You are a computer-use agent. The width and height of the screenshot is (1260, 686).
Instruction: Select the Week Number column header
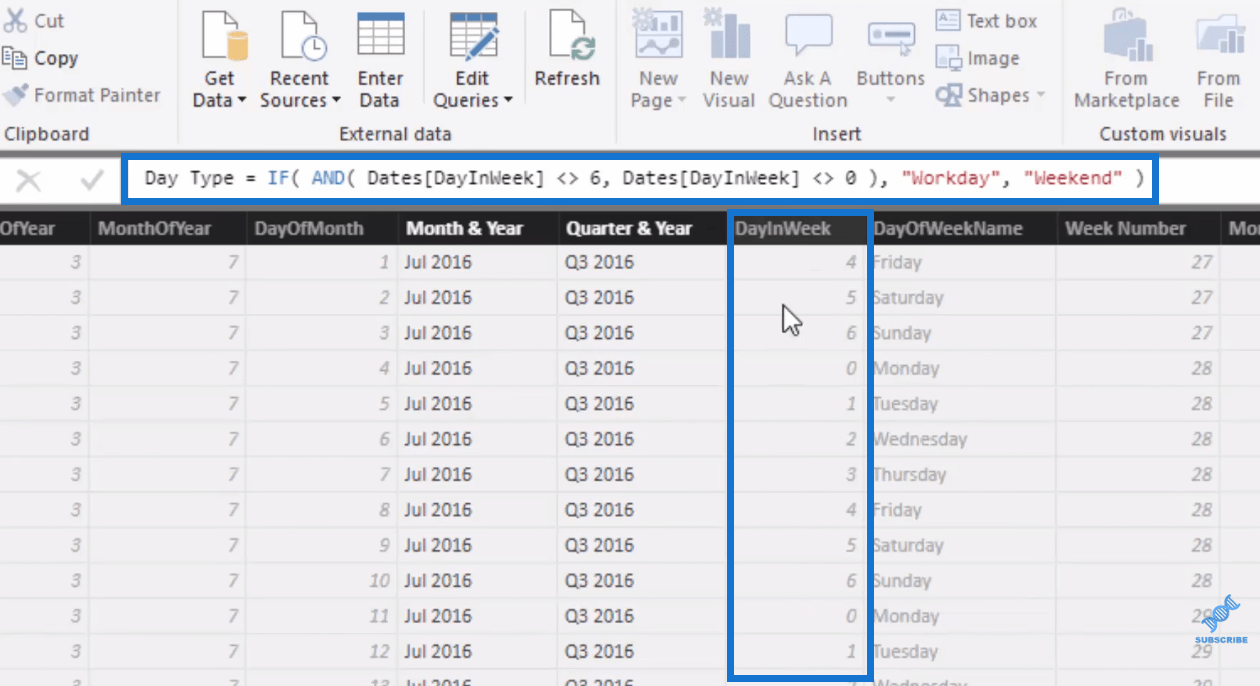[x=1140, y=228]
